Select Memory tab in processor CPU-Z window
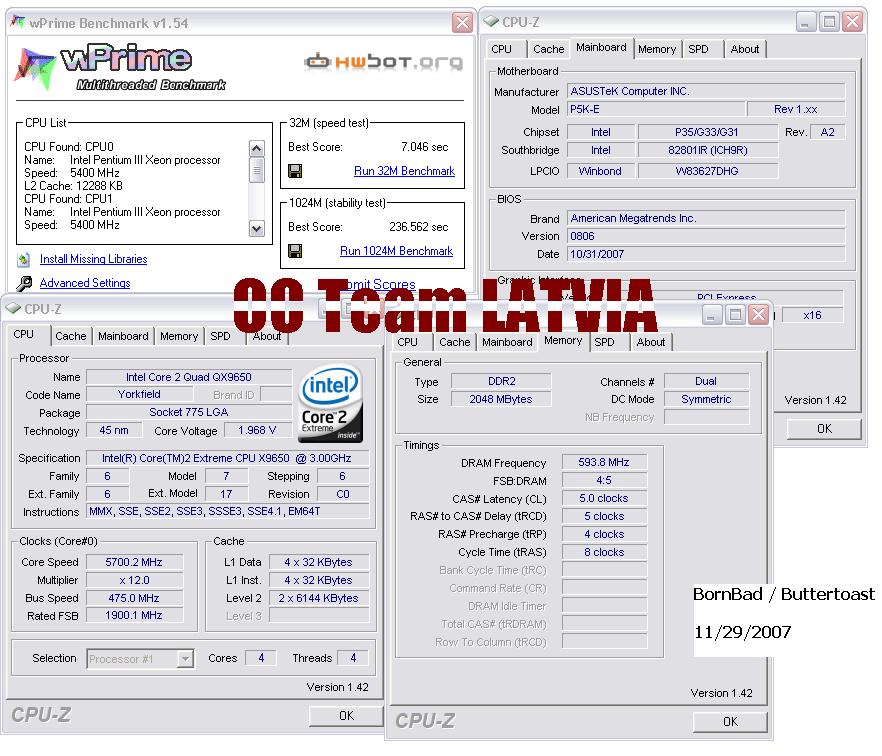 click(179, 336)
